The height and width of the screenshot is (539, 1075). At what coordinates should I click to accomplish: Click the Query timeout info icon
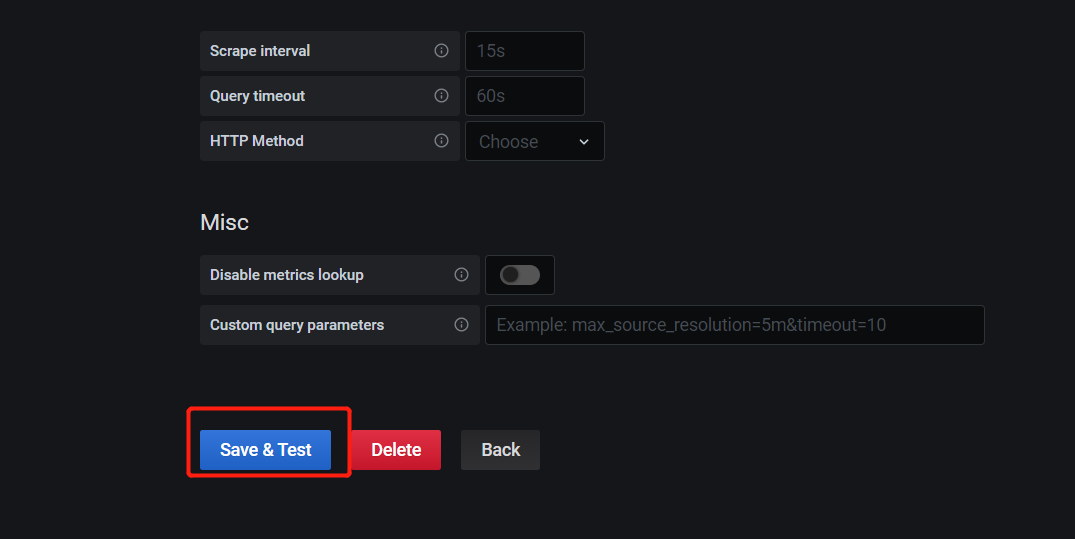442,96
